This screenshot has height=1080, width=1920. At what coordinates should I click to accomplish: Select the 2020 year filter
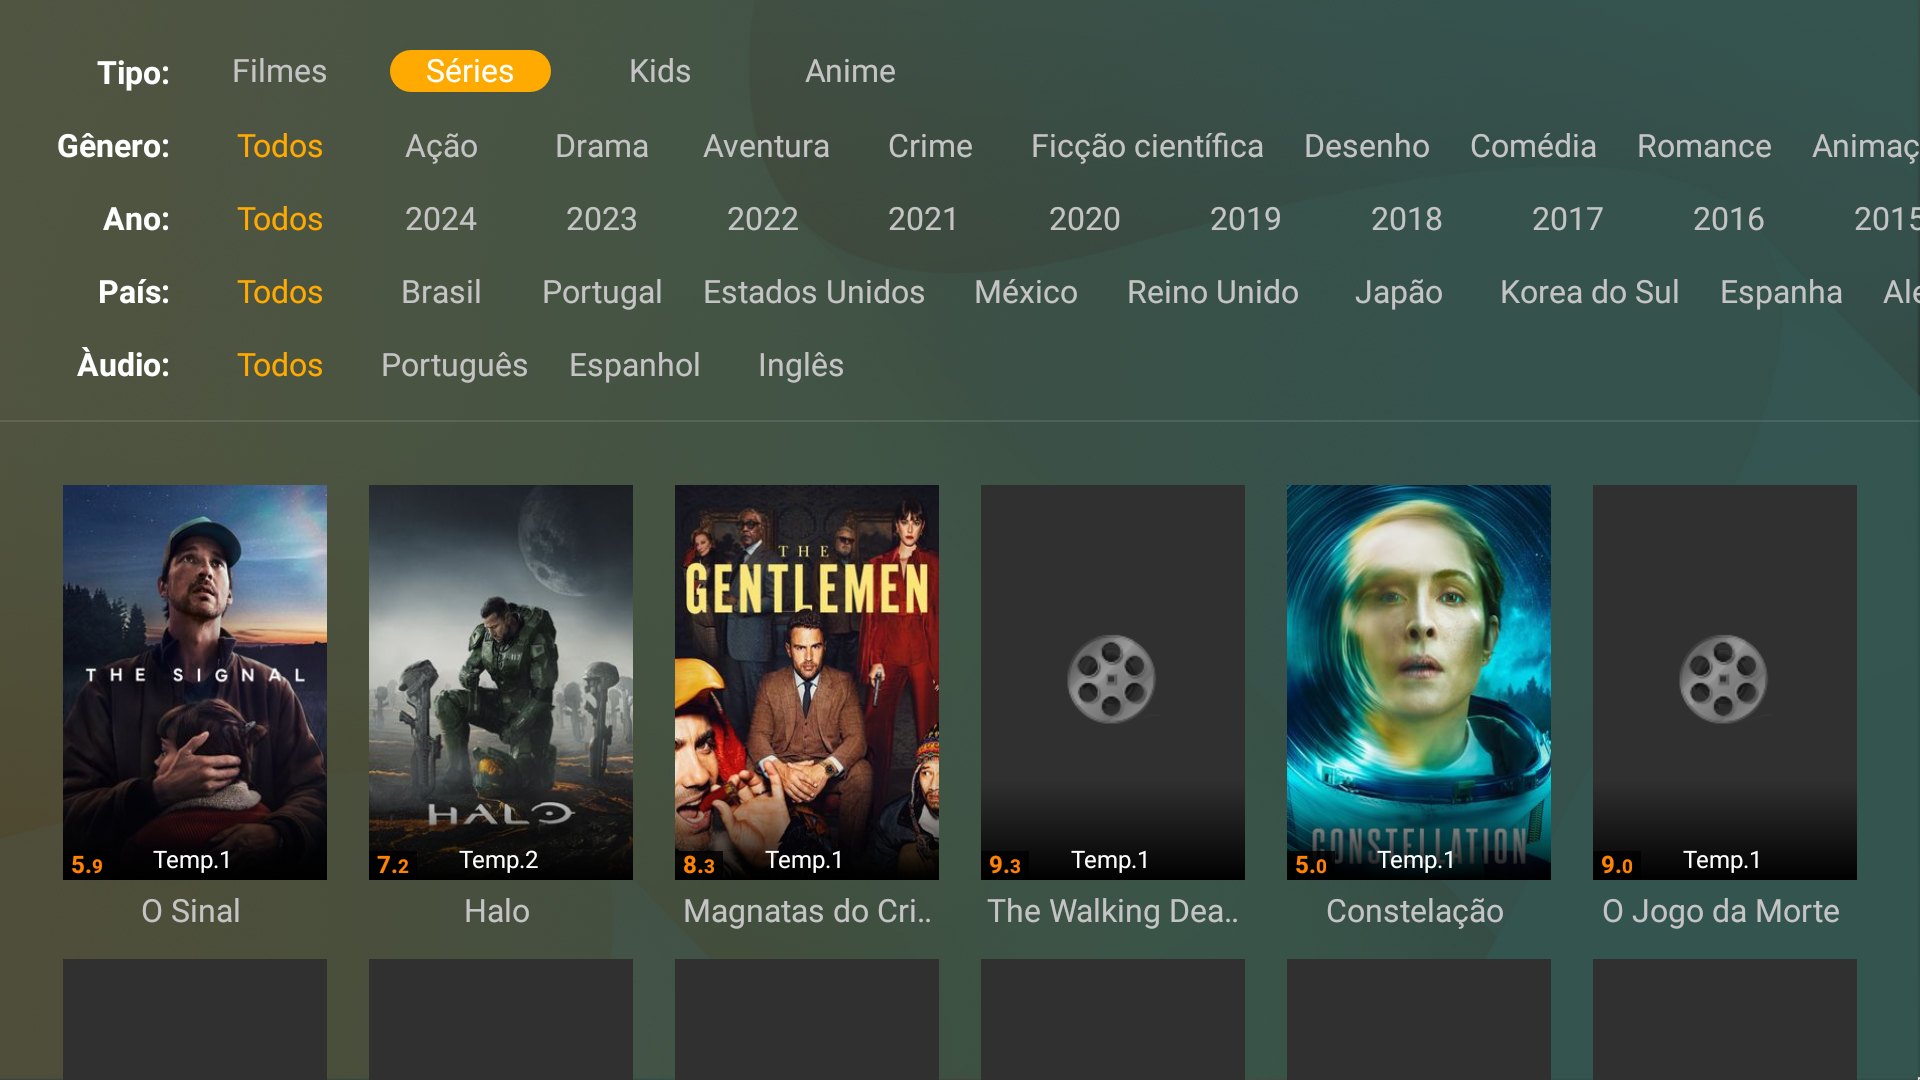pos(1085,219)
